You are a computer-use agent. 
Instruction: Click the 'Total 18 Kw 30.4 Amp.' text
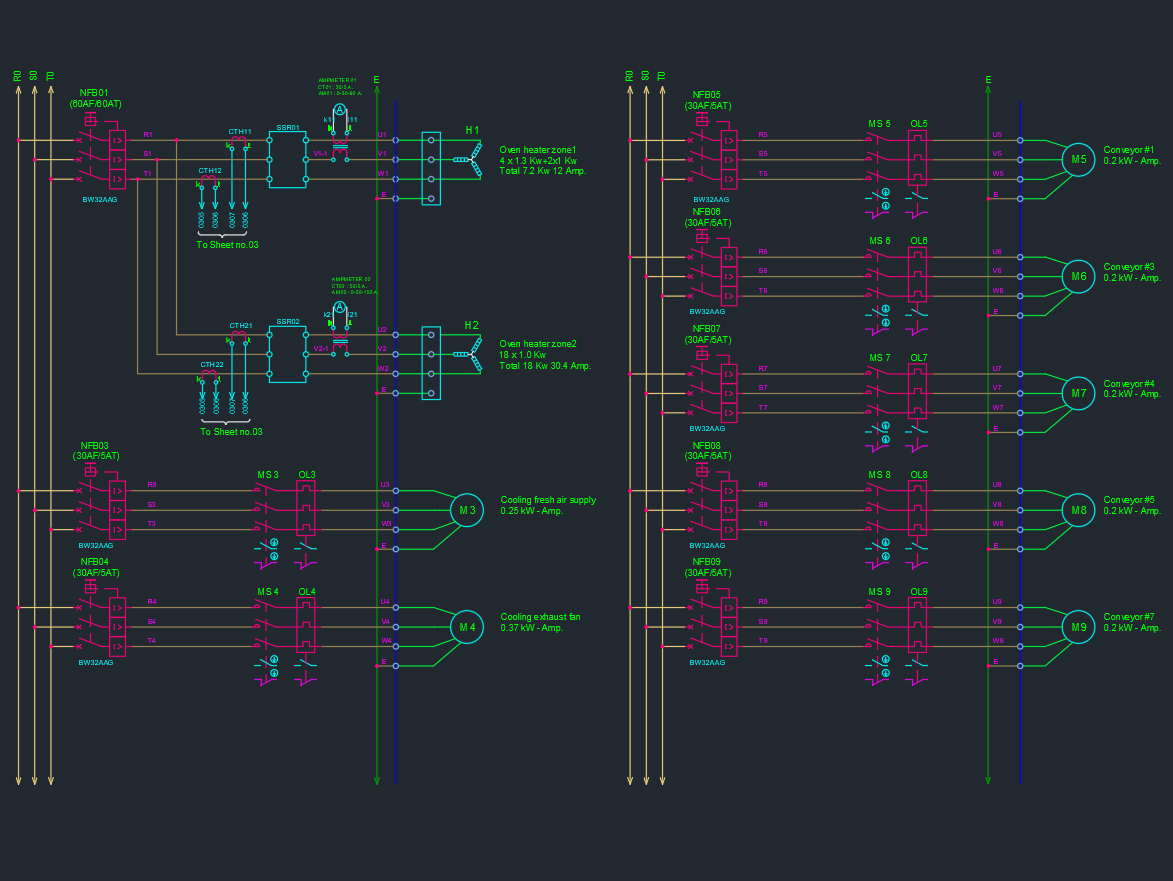(x=545, y=366)
